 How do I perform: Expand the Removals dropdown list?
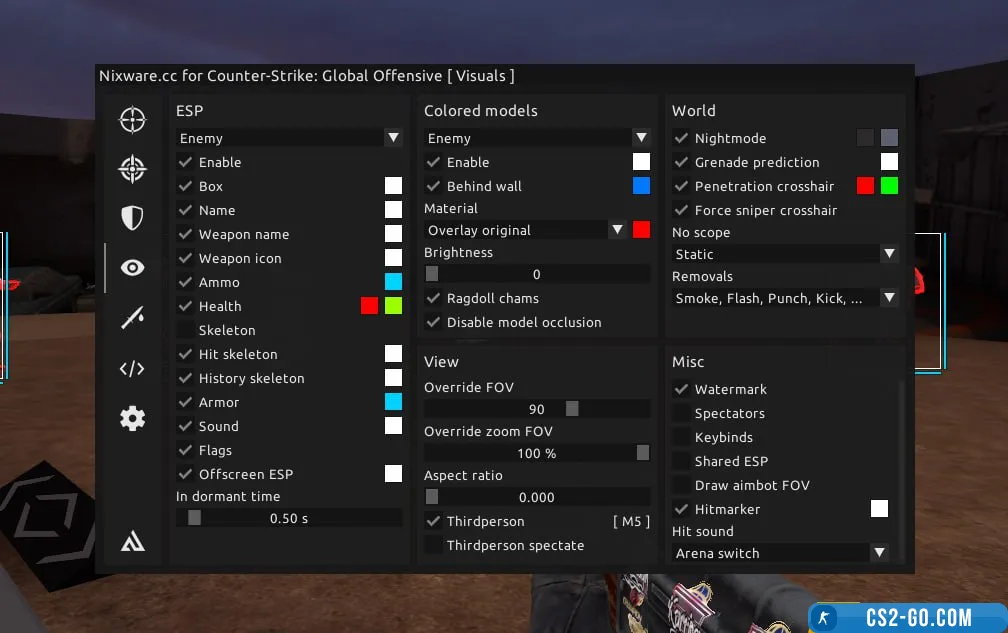click(785, 298)
